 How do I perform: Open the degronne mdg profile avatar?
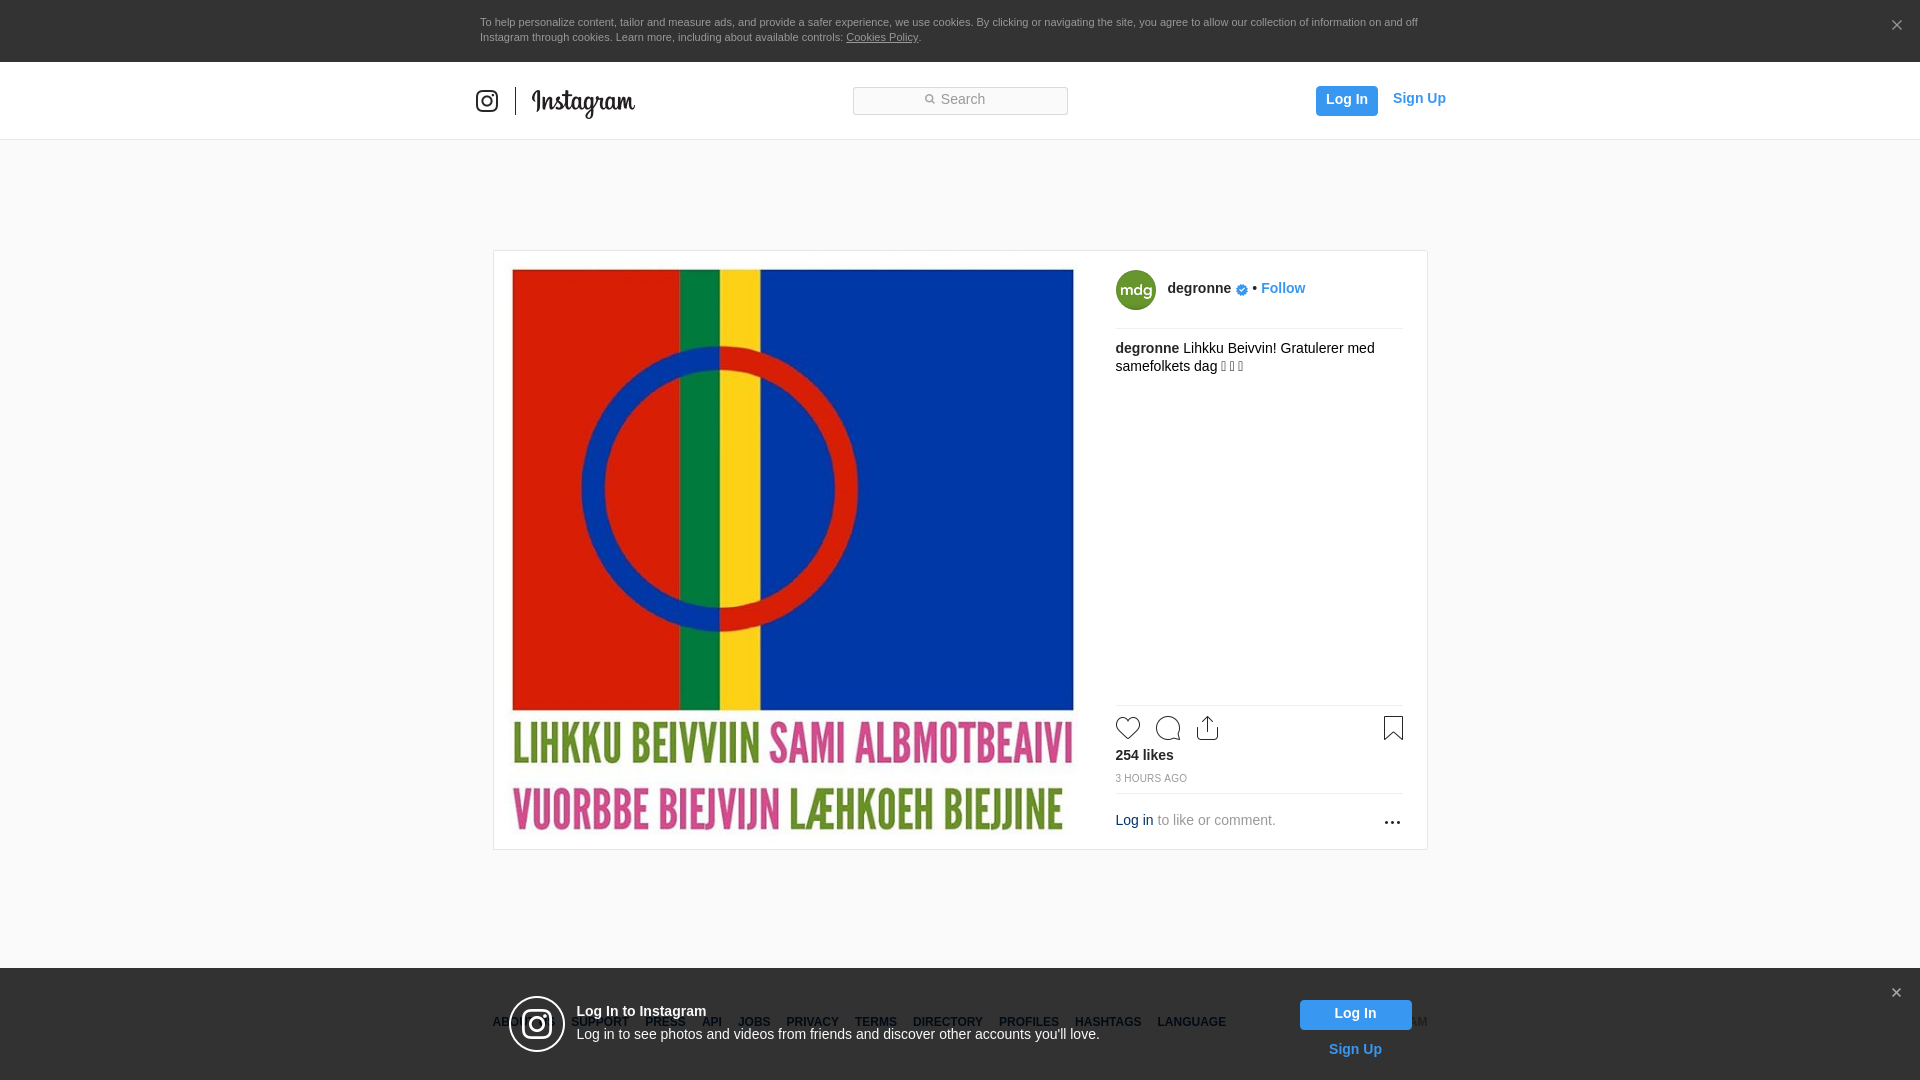(1135, 290)
